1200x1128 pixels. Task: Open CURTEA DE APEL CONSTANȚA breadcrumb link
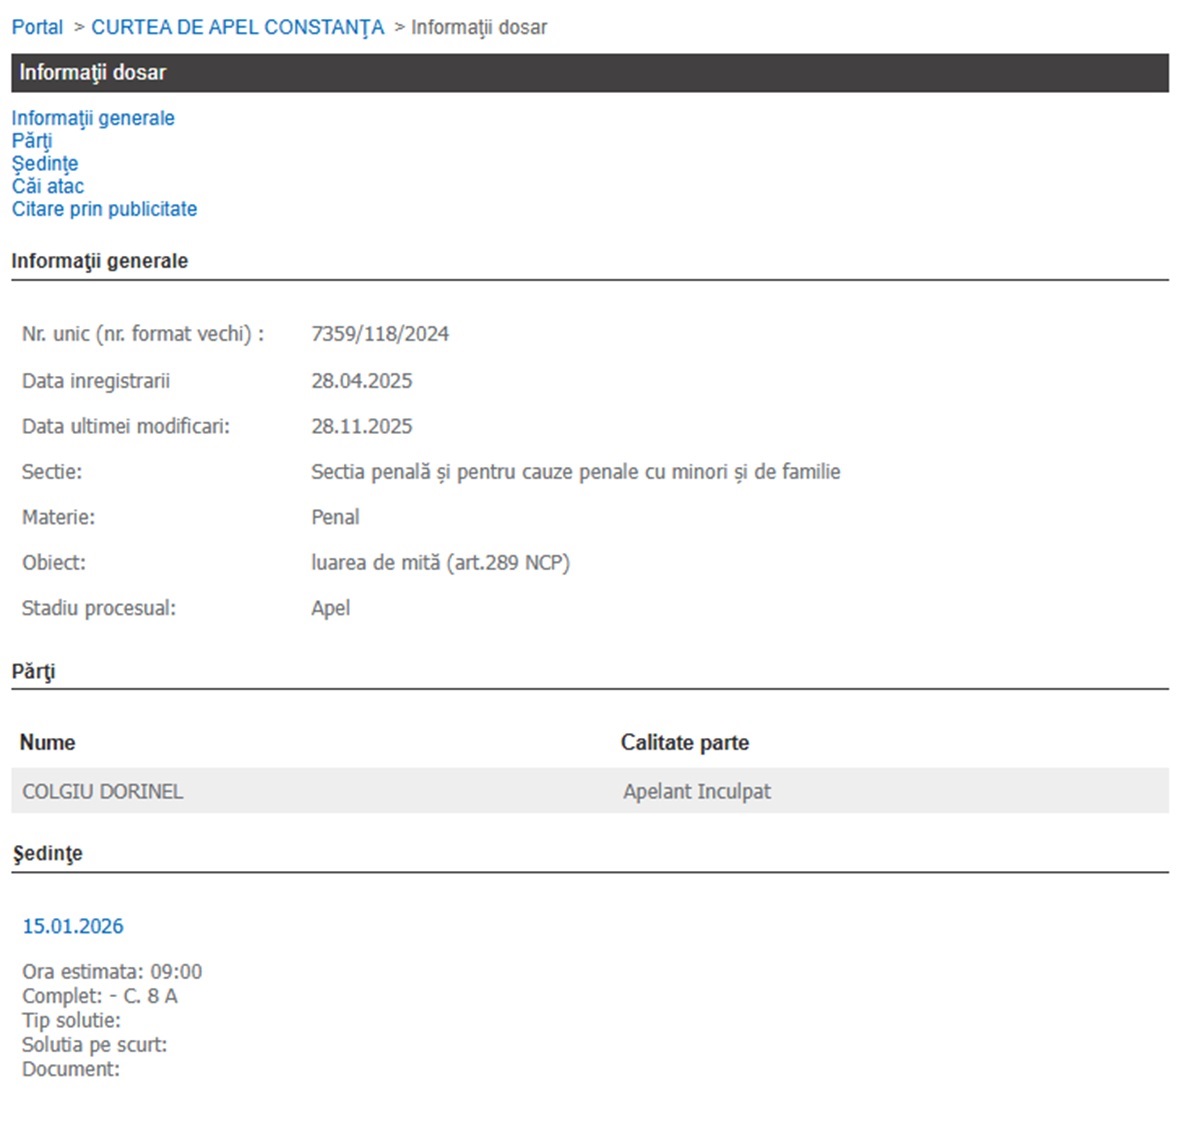tap(238, 27)
